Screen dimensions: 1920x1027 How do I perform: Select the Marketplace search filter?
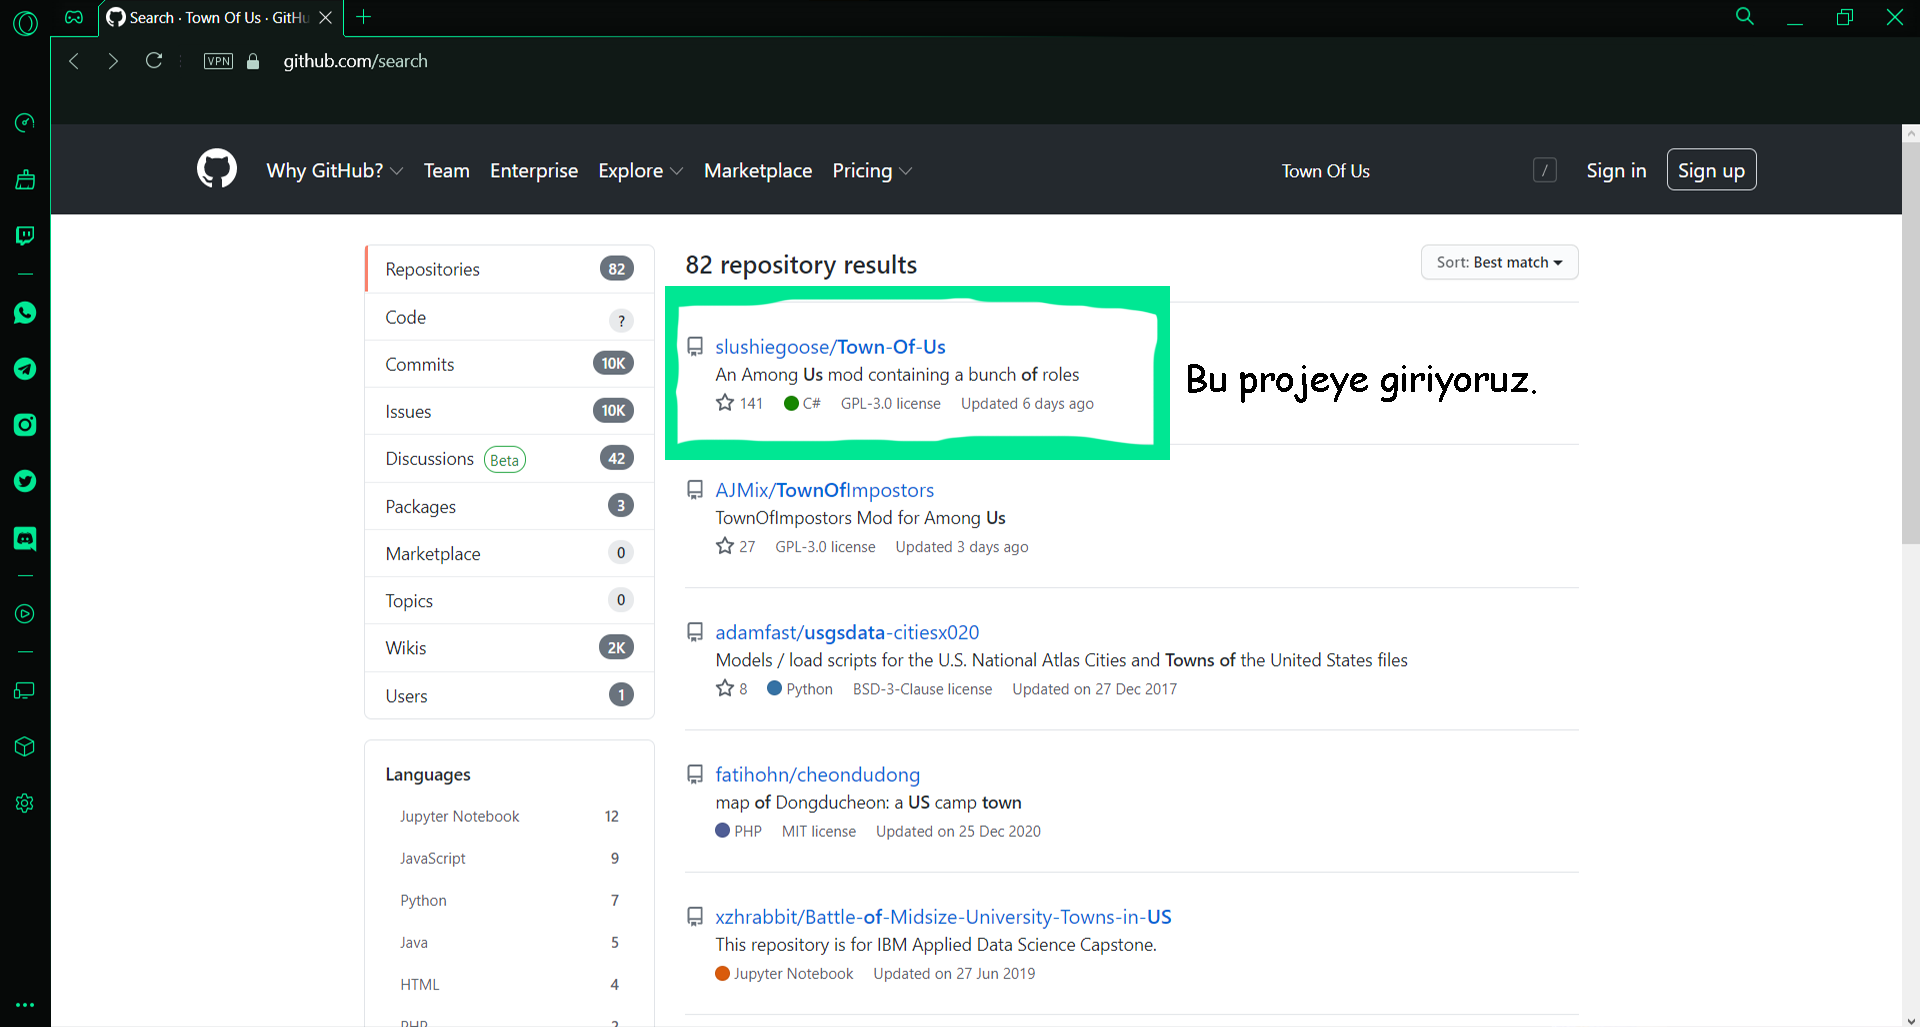pyautogui.click(x=510, y=553)
